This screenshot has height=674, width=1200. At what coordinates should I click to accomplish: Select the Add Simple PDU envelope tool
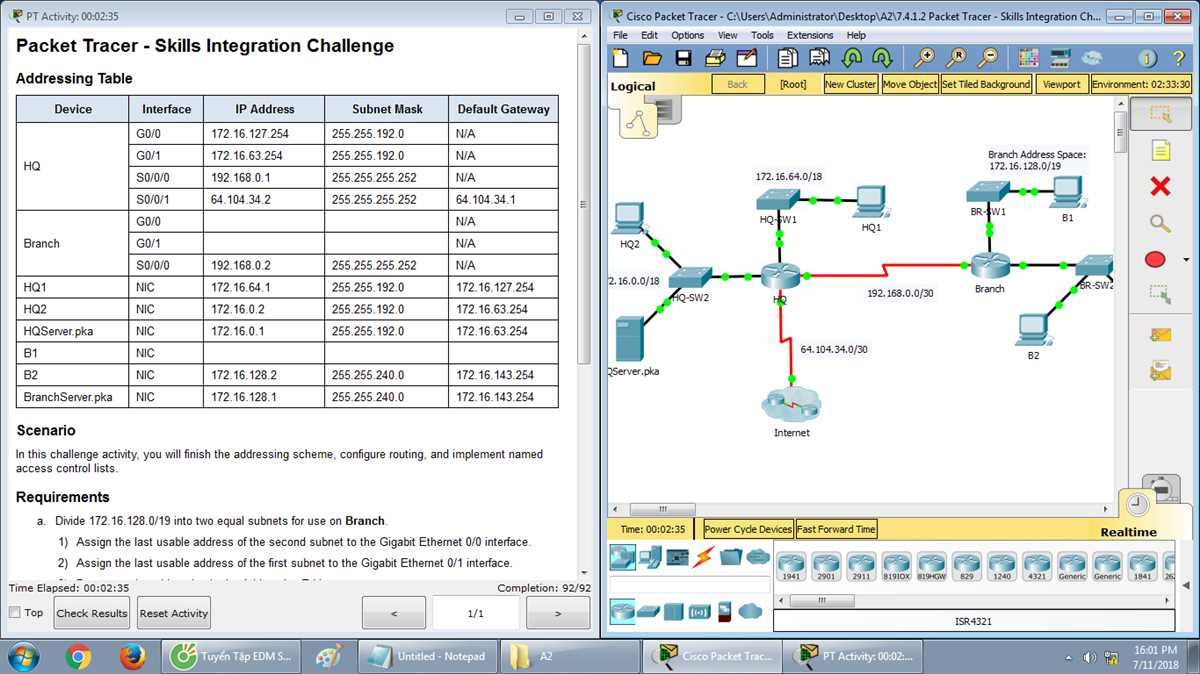1160,334
